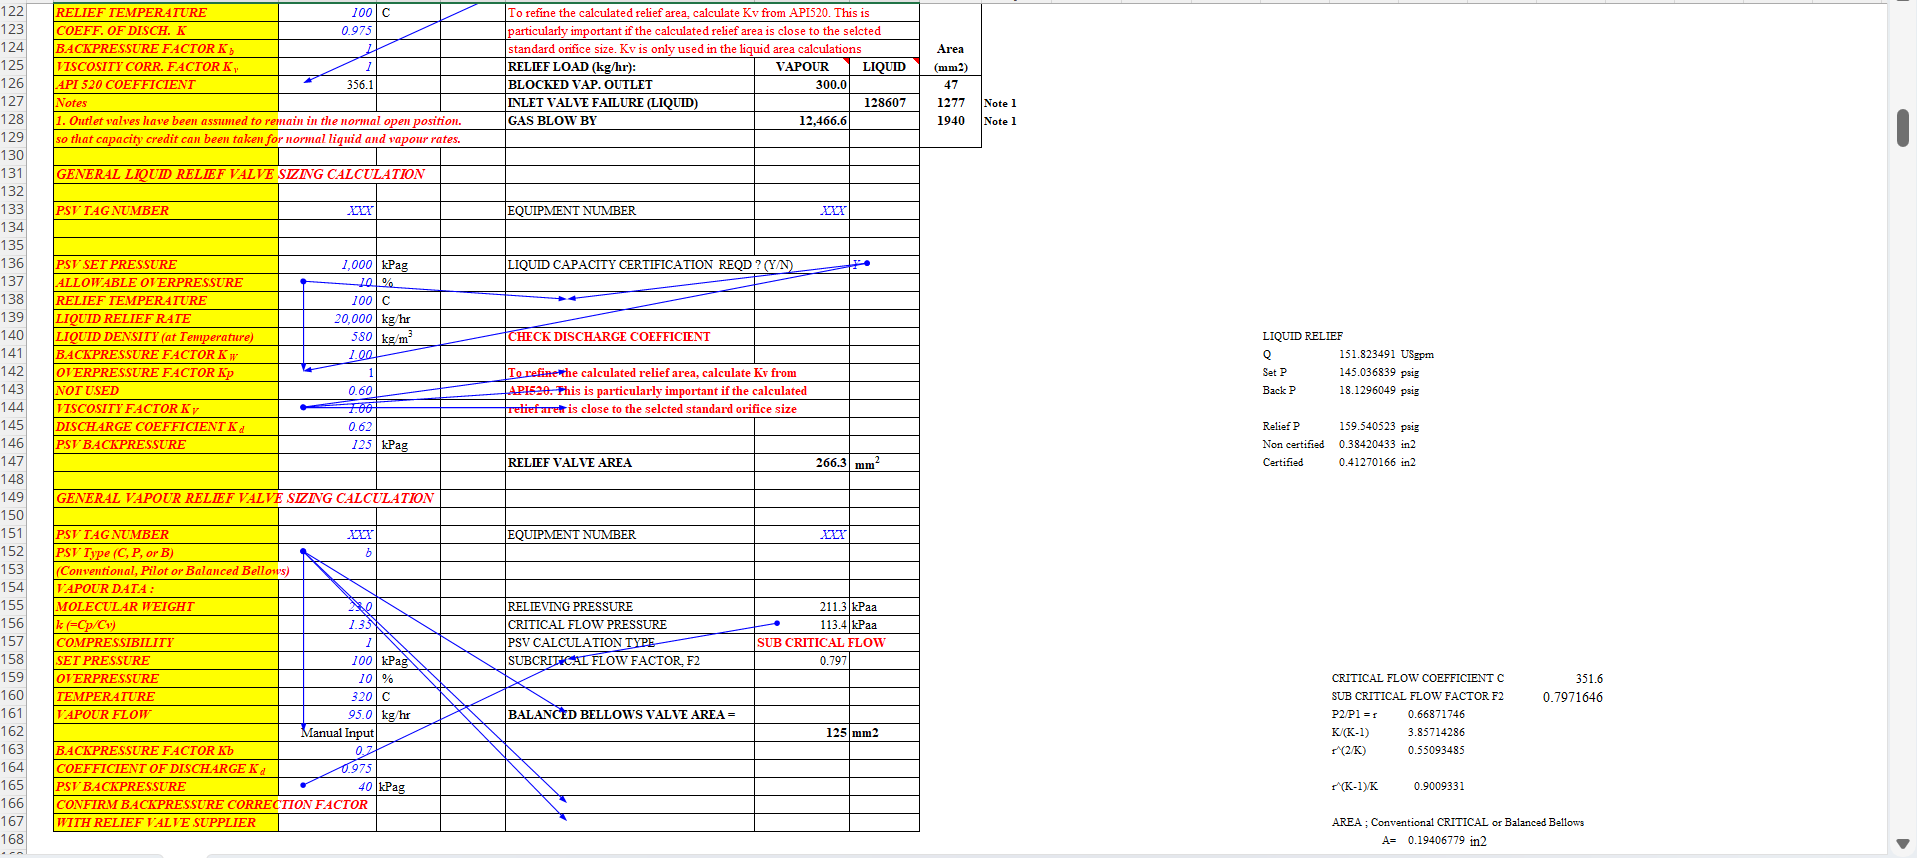The height and width of the screenshot is (858, 1917).
Task: Click the 0.797 subcritical factor value
Action: [802, 661]
